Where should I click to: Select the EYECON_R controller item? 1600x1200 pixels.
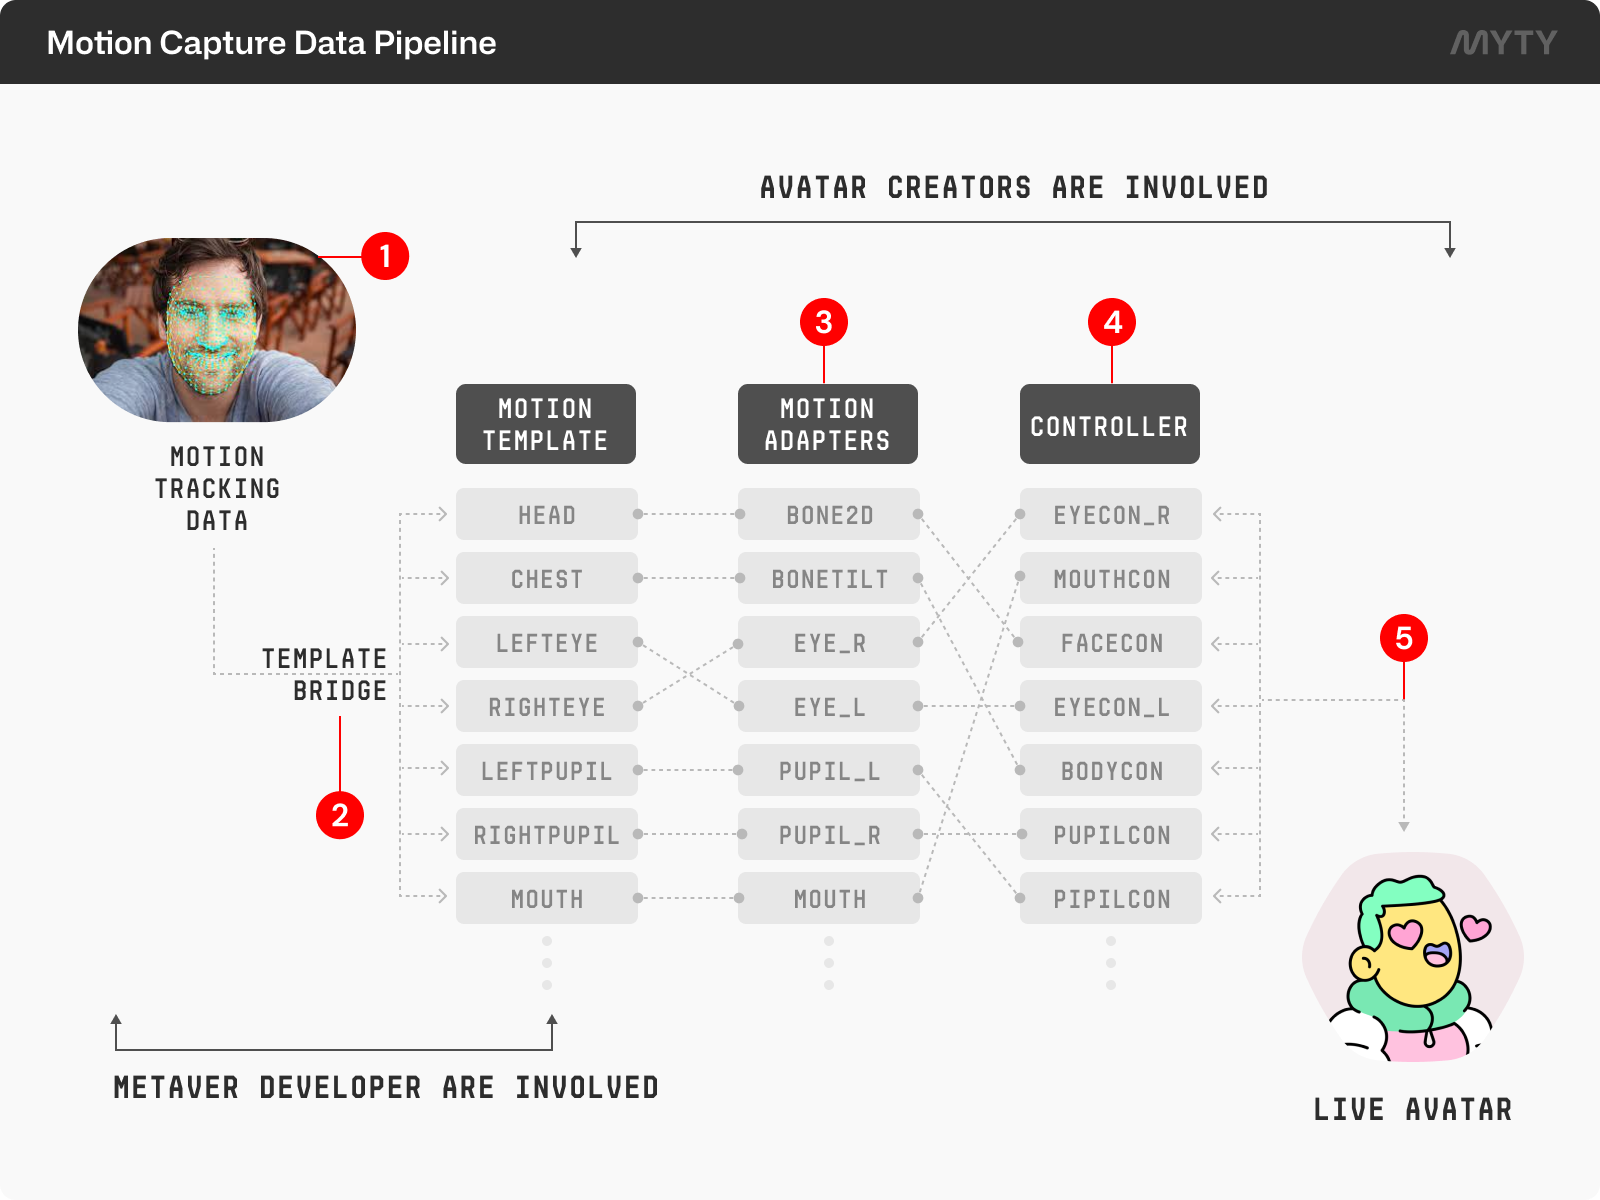coord(1111,514)
